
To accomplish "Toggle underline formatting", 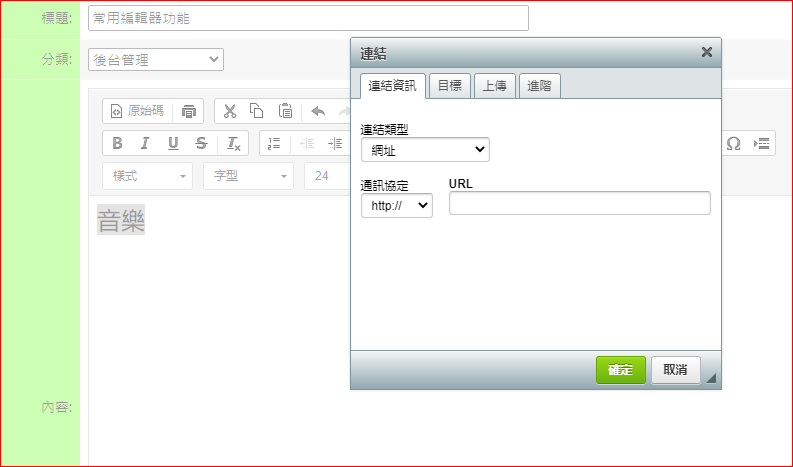I will [x=173, y=143].
